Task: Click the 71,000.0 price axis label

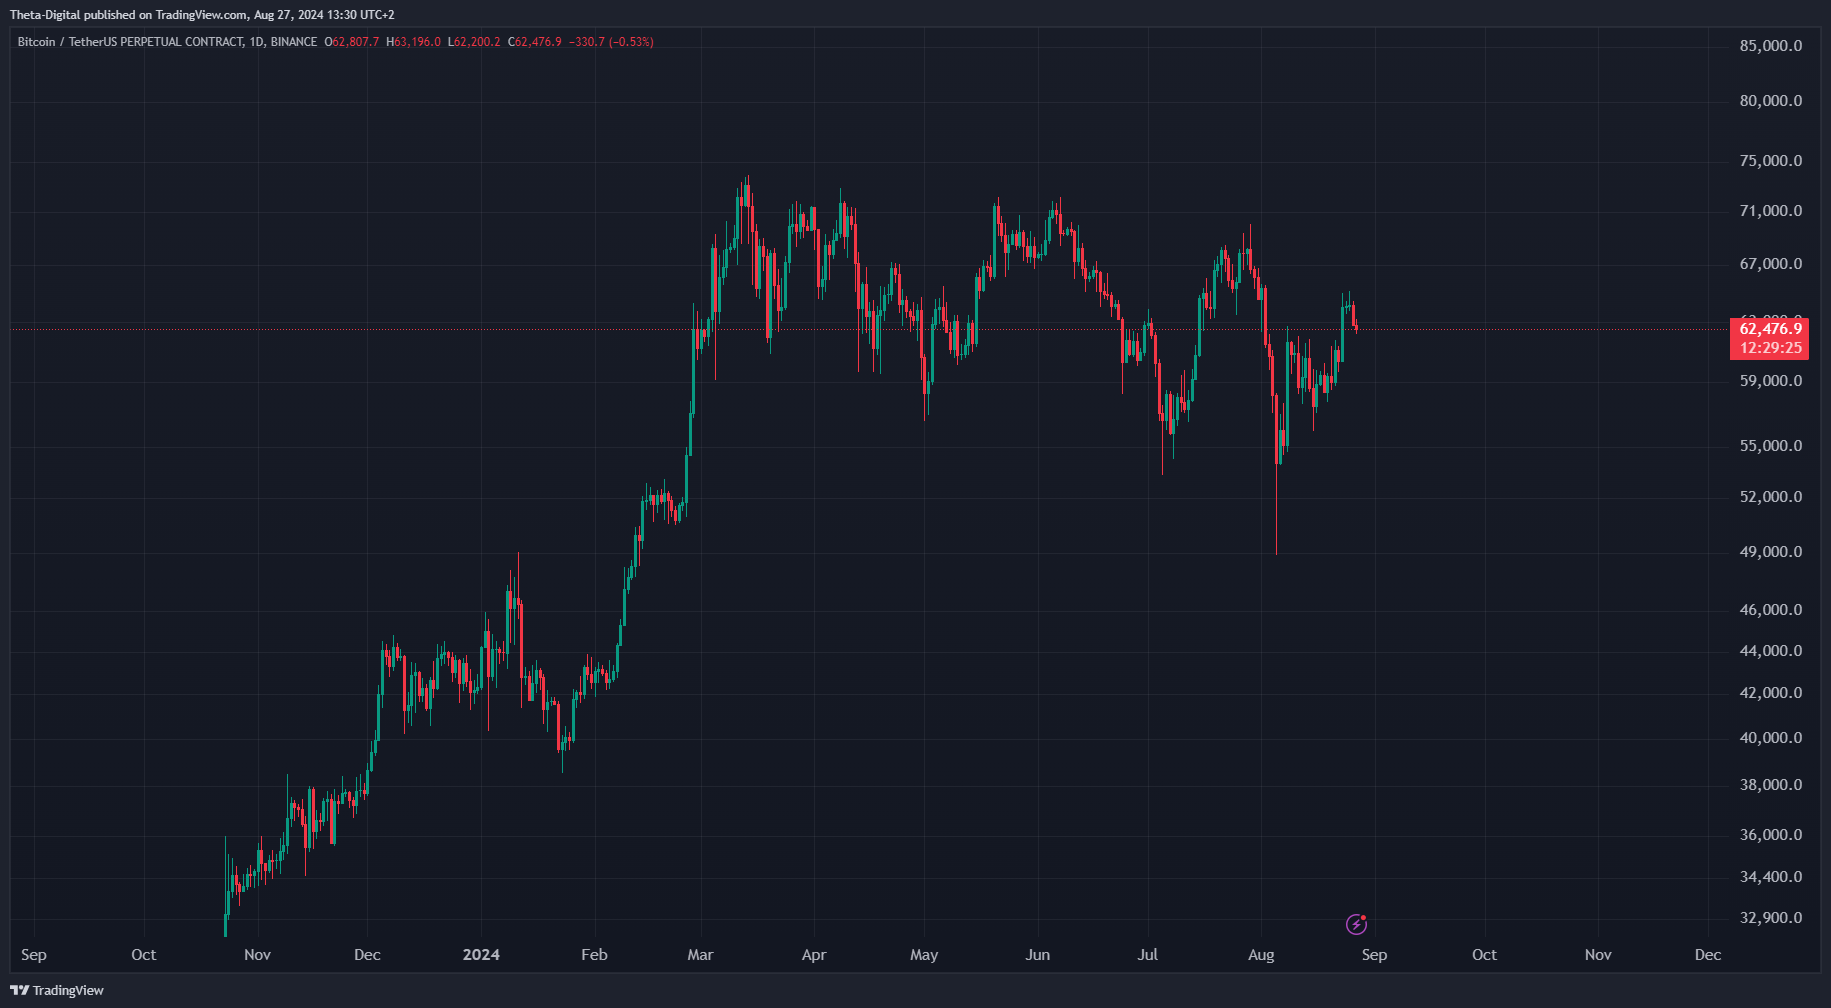Action: click(x=1771, y=211)
